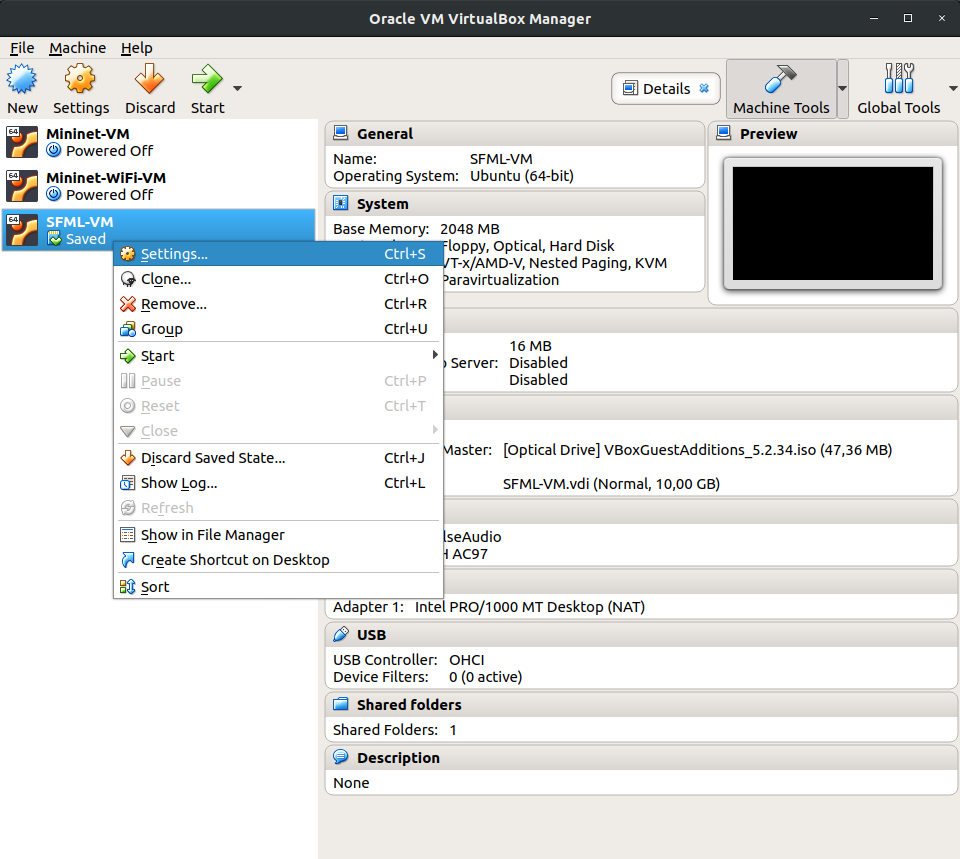
Task: Click the SFML-VM preview thumbnail
Action: [832, 223]
